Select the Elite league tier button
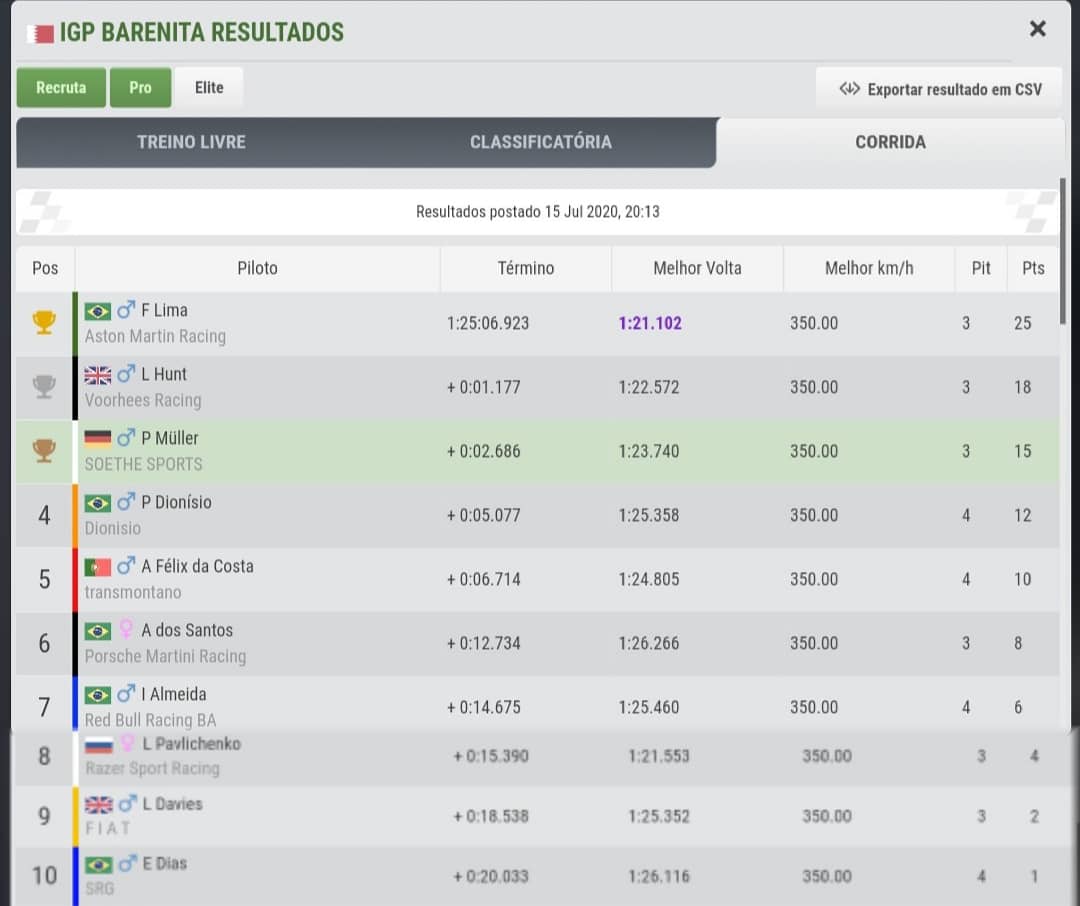The height and width of the screenshot is (906, 1080). (209, 87)
